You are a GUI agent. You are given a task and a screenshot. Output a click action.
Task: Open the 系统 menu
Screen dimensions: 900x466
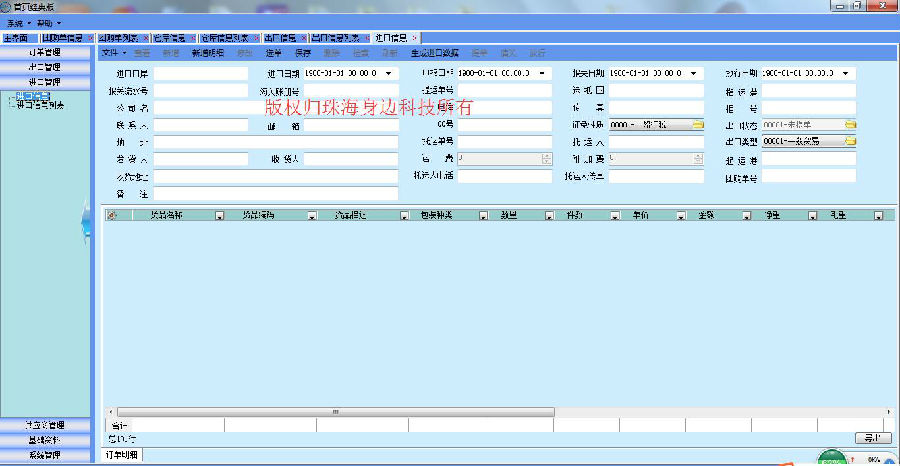(x=18, y=24)
